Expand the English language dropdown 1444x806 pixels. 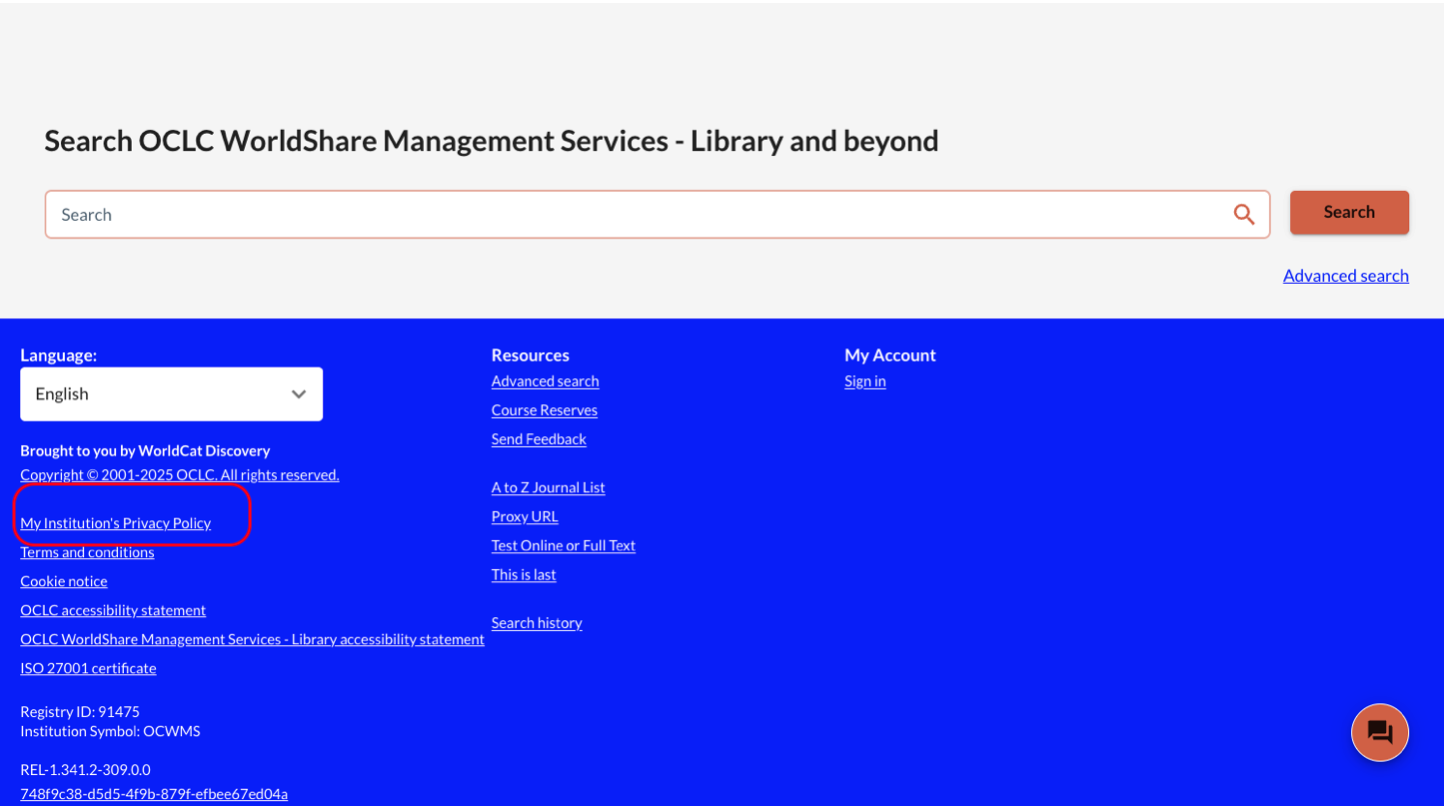coord(171,394)
